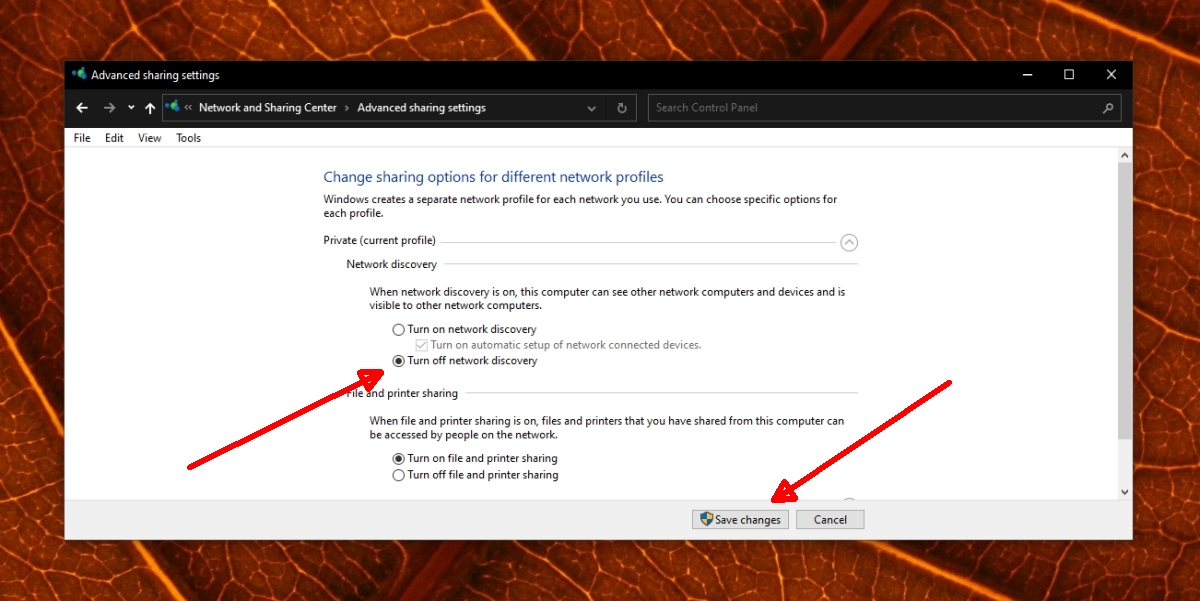Viewport: 1200px width, 601px height.
Task: Minimize the Advanced sharing settings window
Action: (1027, 75)
